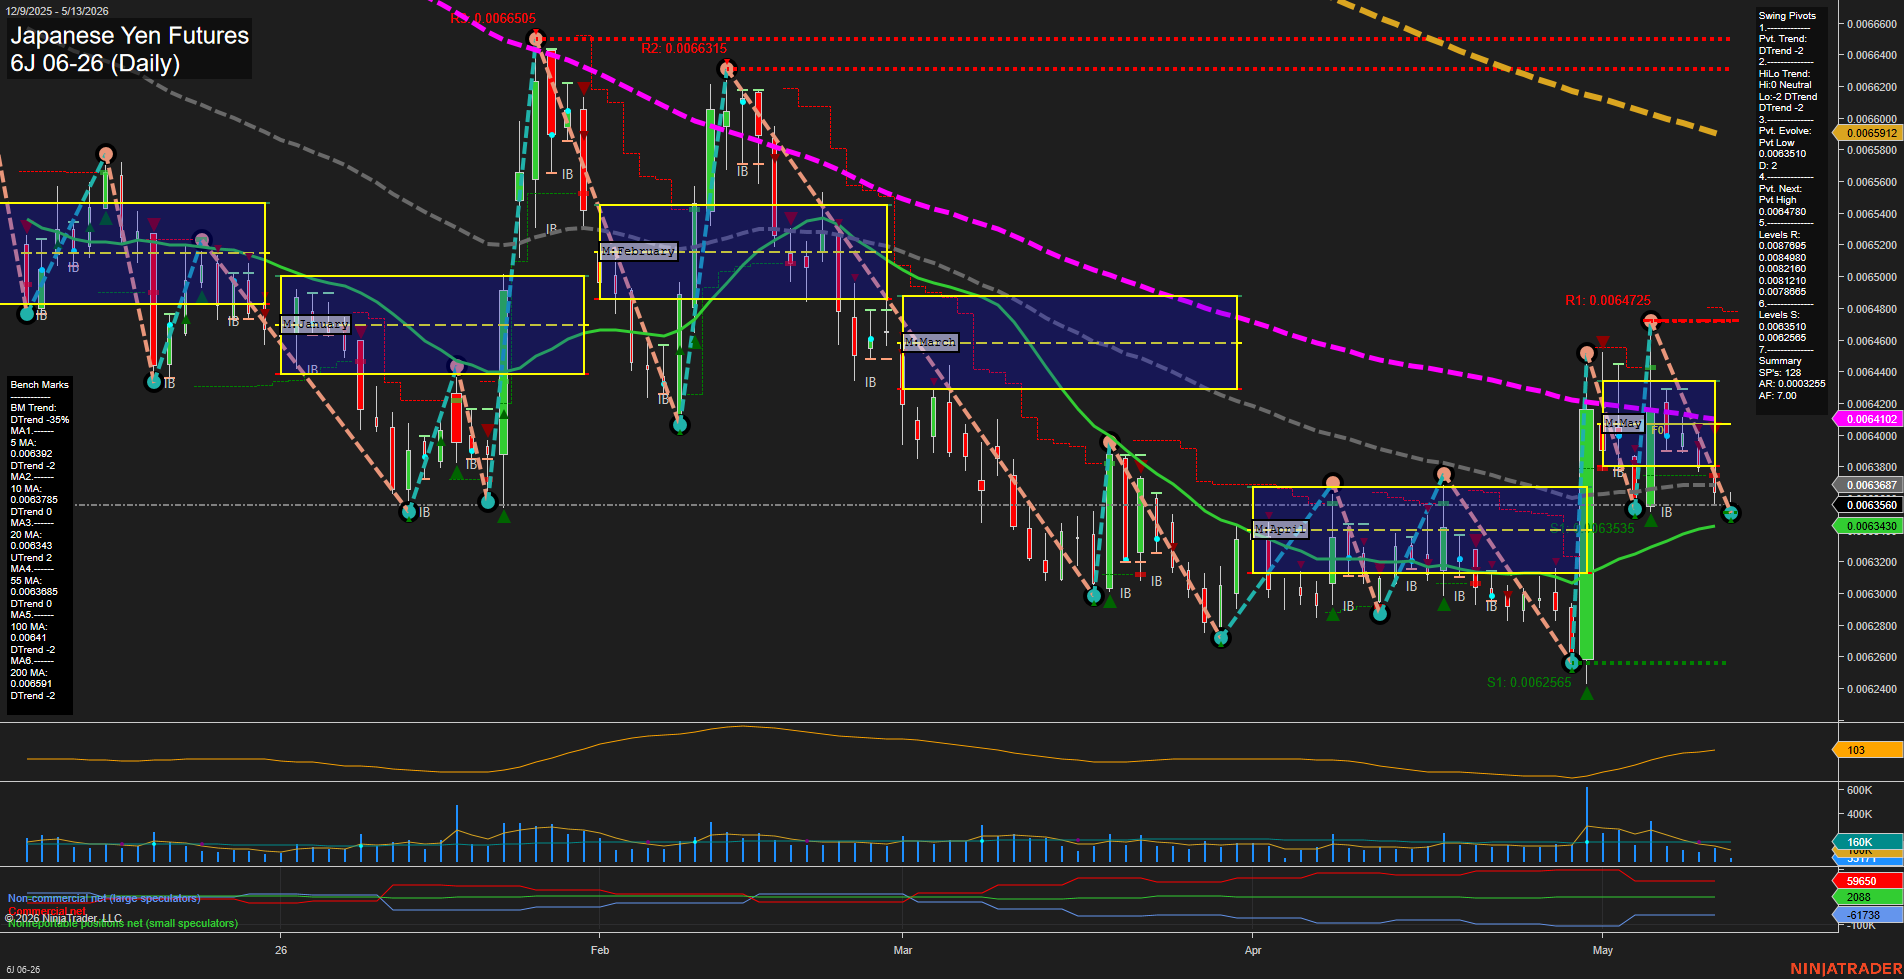Click the Bench Marks panel heading
Screen dimensions: 1904x979
40,385
